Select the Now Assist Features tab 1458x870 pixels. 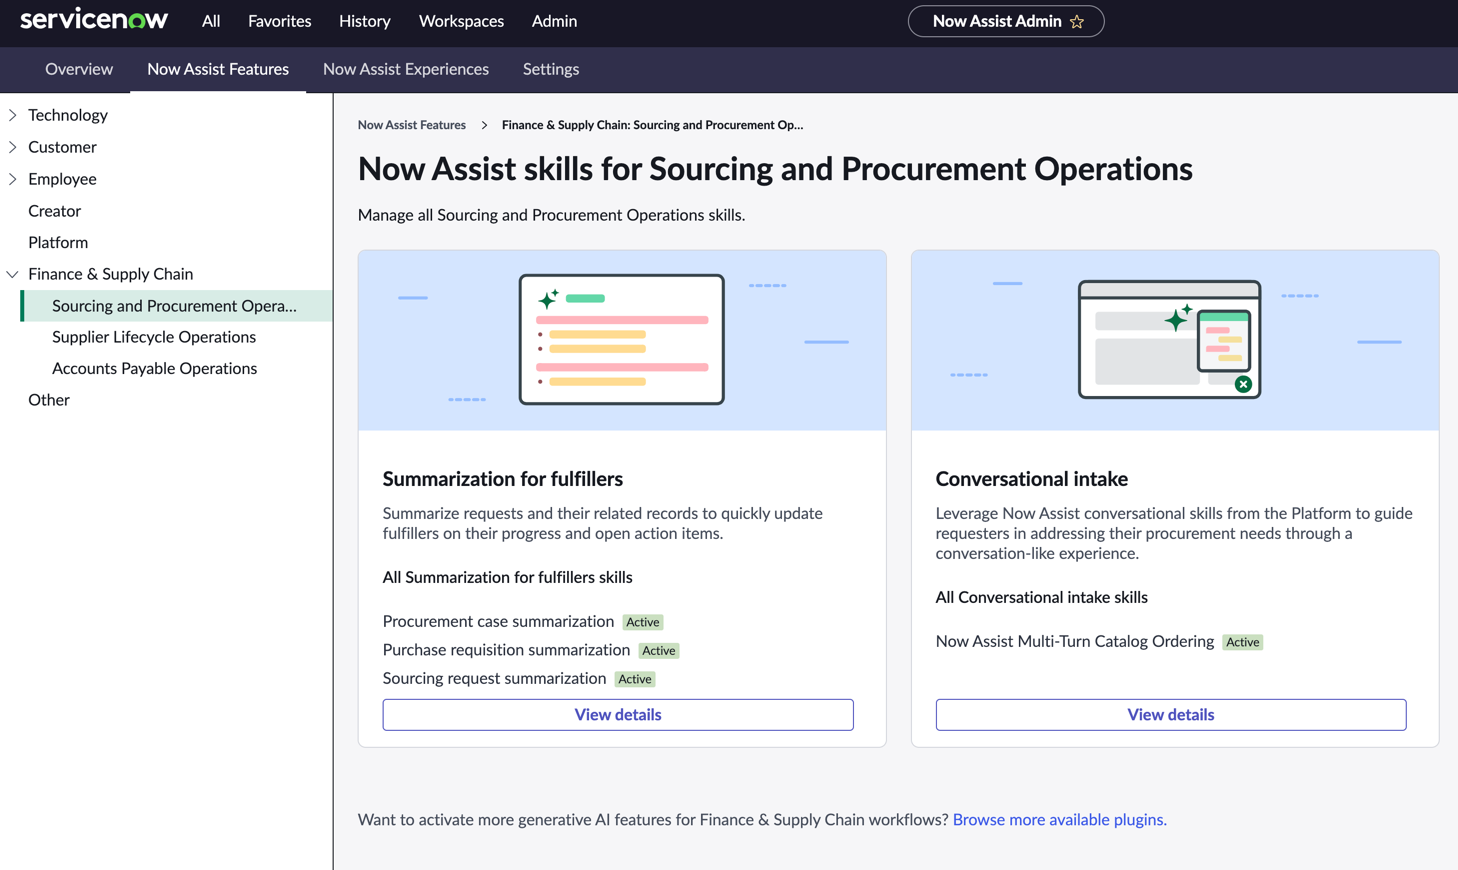[218, 69]
